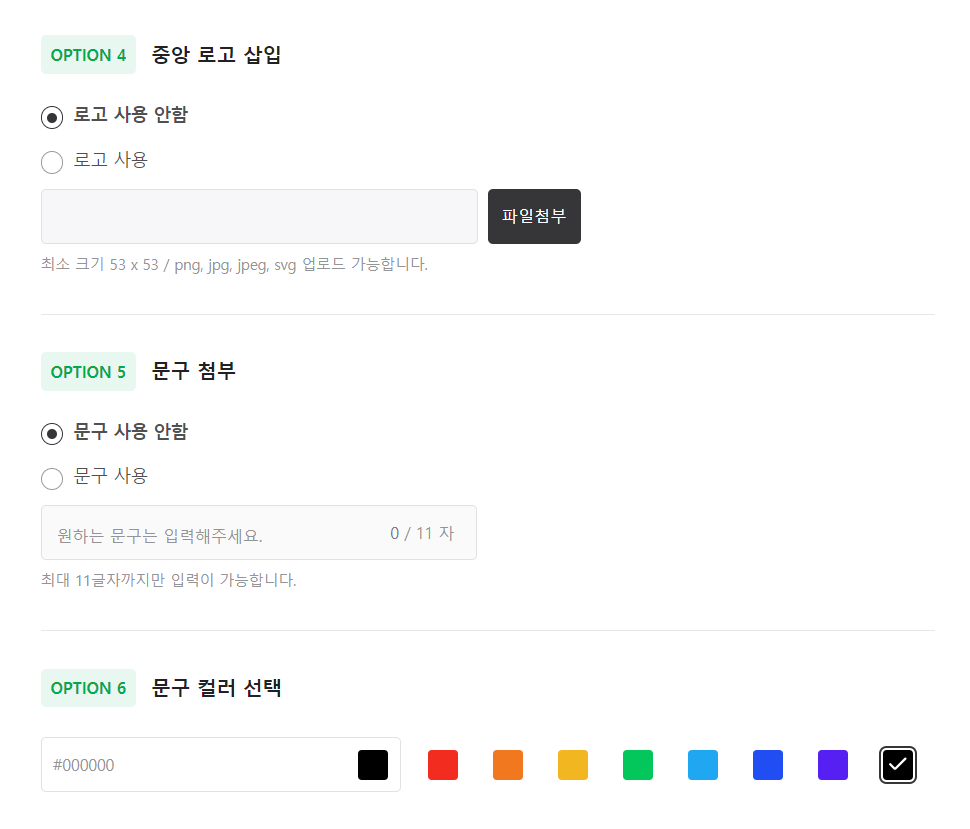Click the checked black color swatch
The height and width of the screenshot is (829, 970).
click(x=898, y=765)
